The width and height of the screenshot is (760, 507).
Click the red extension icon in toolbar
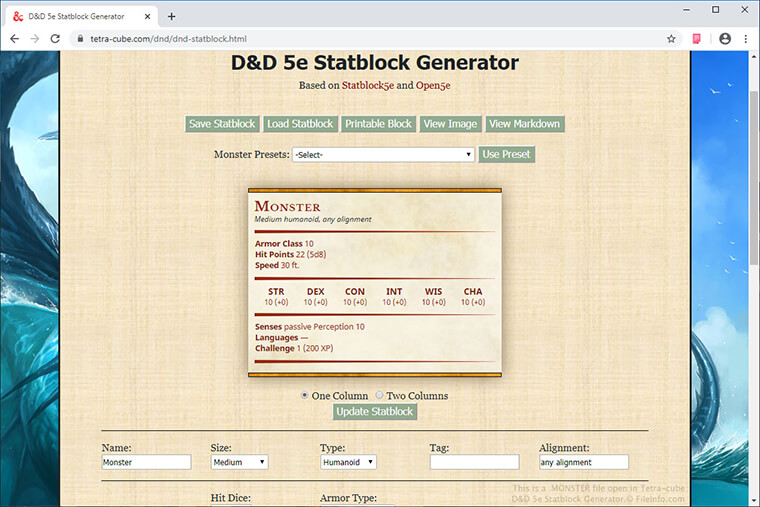tap(697, 38)
